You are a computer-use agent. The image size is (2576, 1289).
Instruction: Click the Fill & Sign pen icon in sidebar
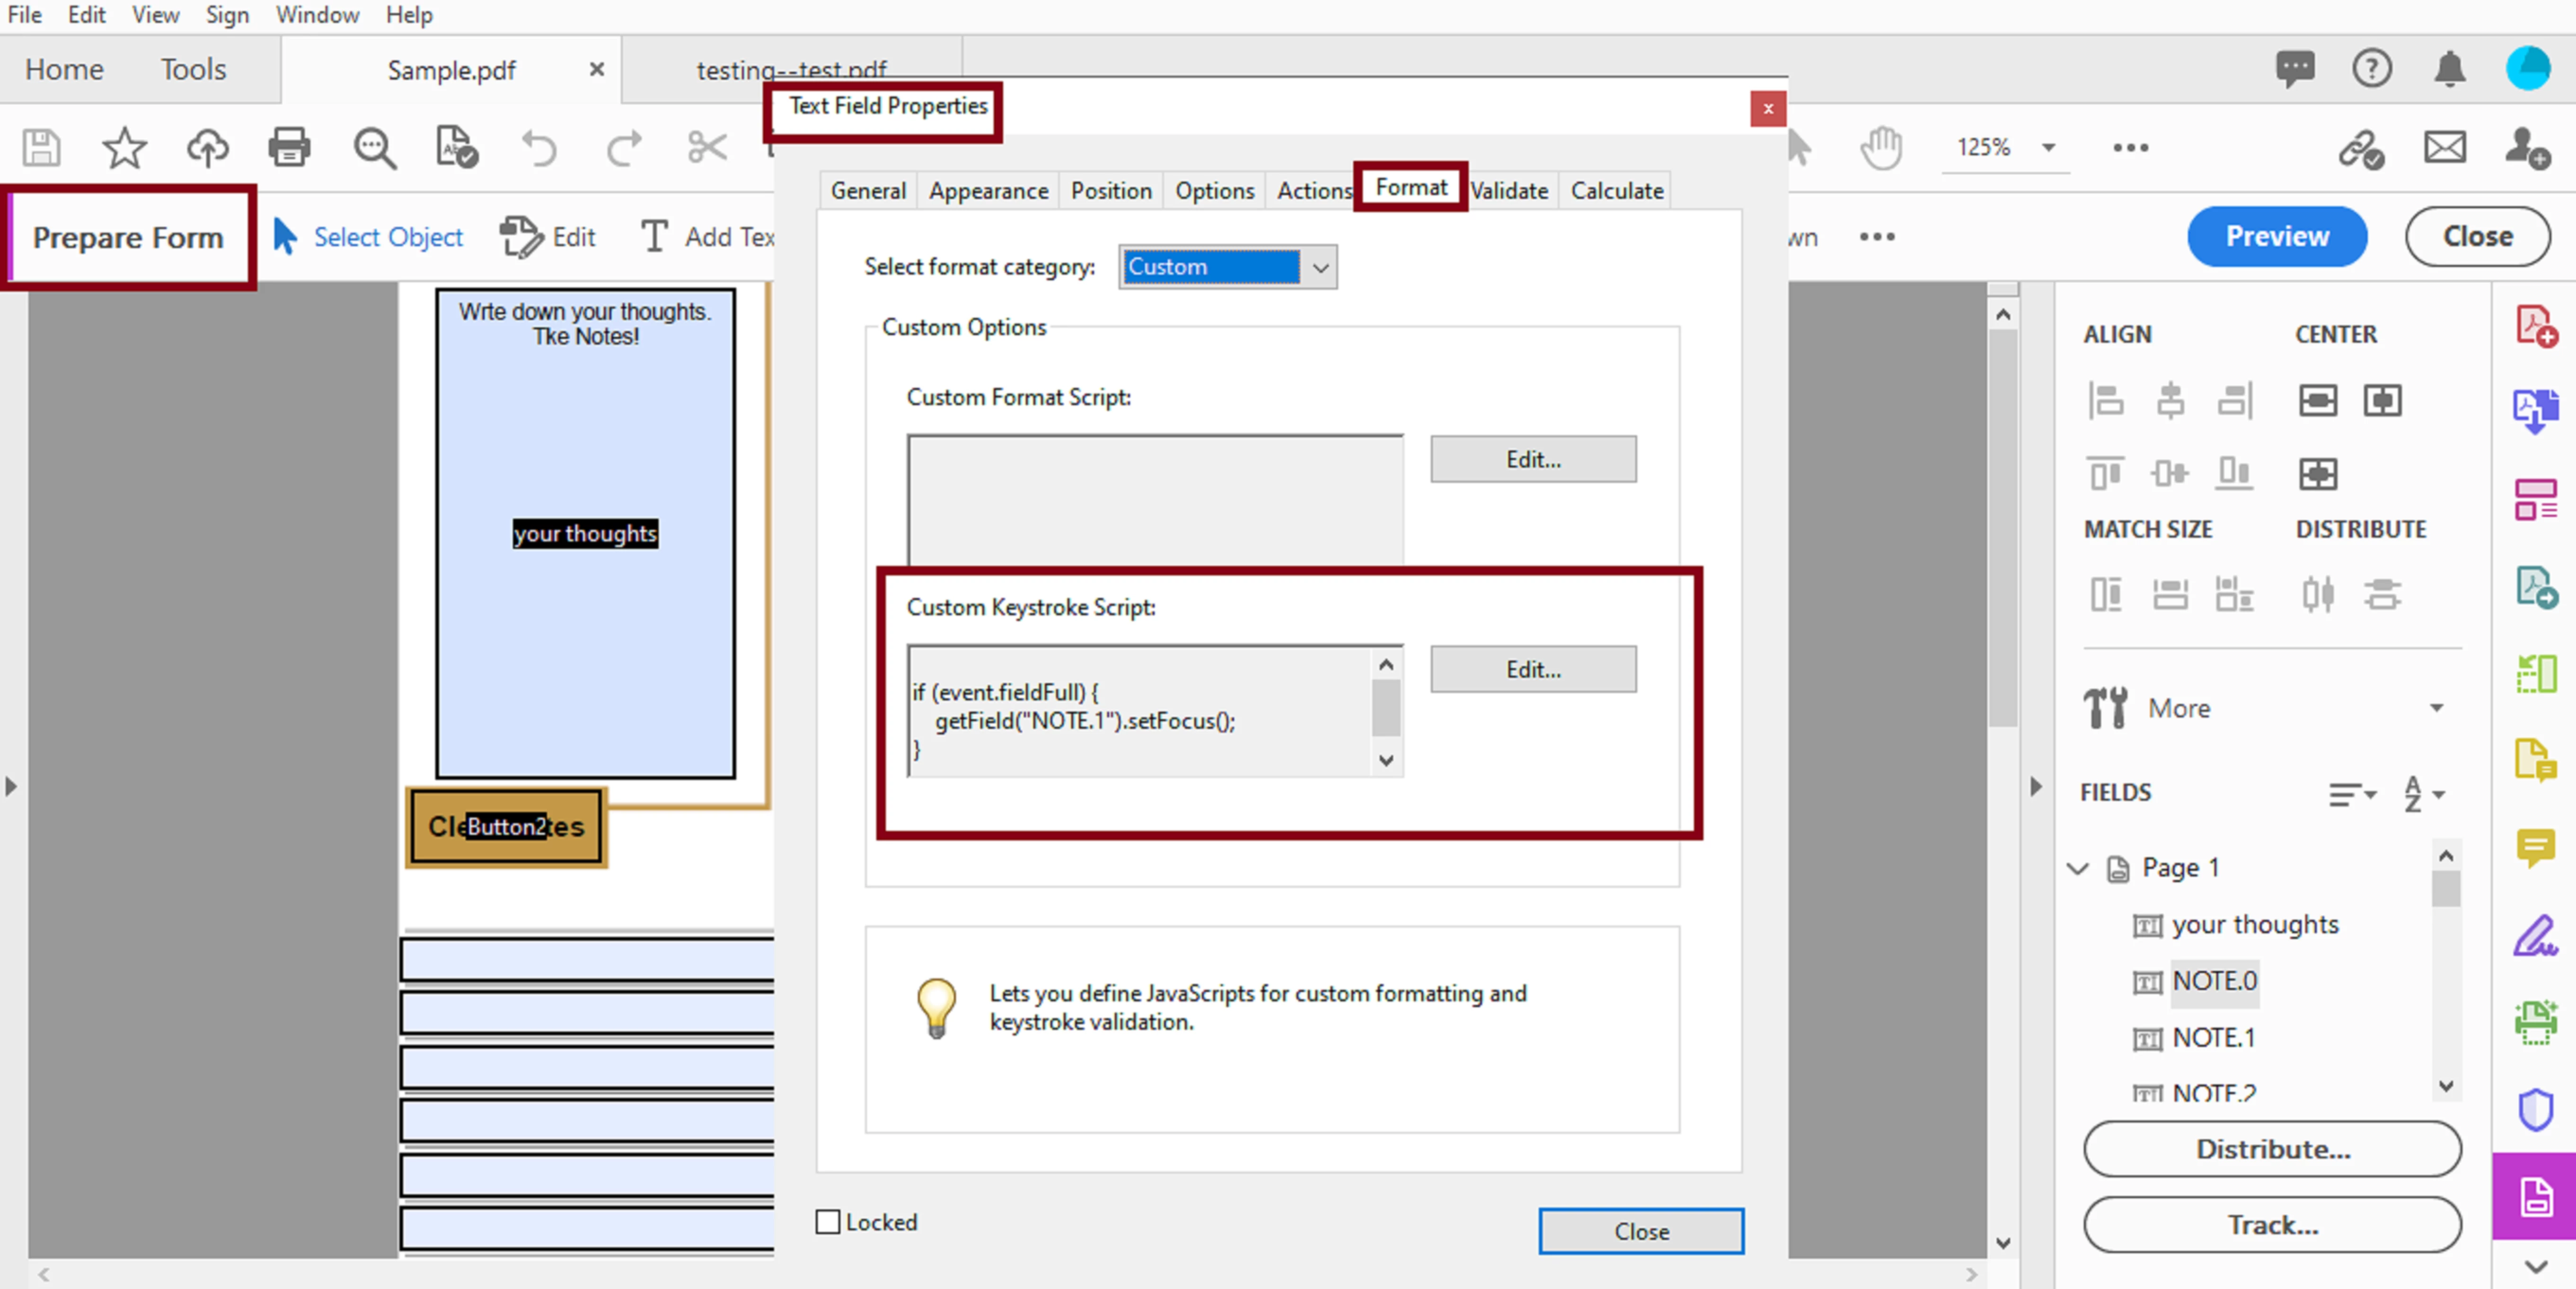pyautogui.click(x=2535, y=936)
